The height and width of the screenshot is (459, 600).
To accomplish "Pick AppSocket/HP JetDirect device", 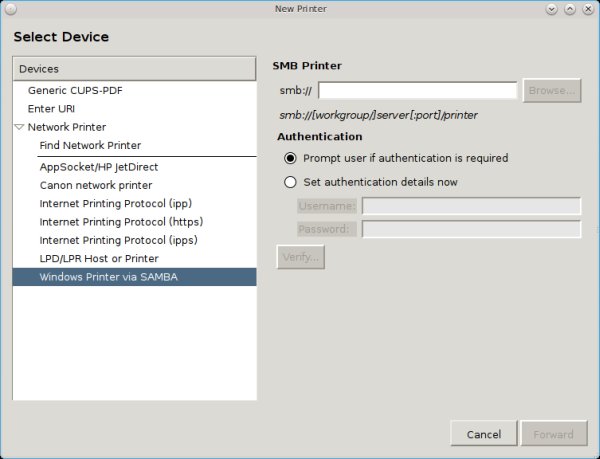I will pos(98,167).
